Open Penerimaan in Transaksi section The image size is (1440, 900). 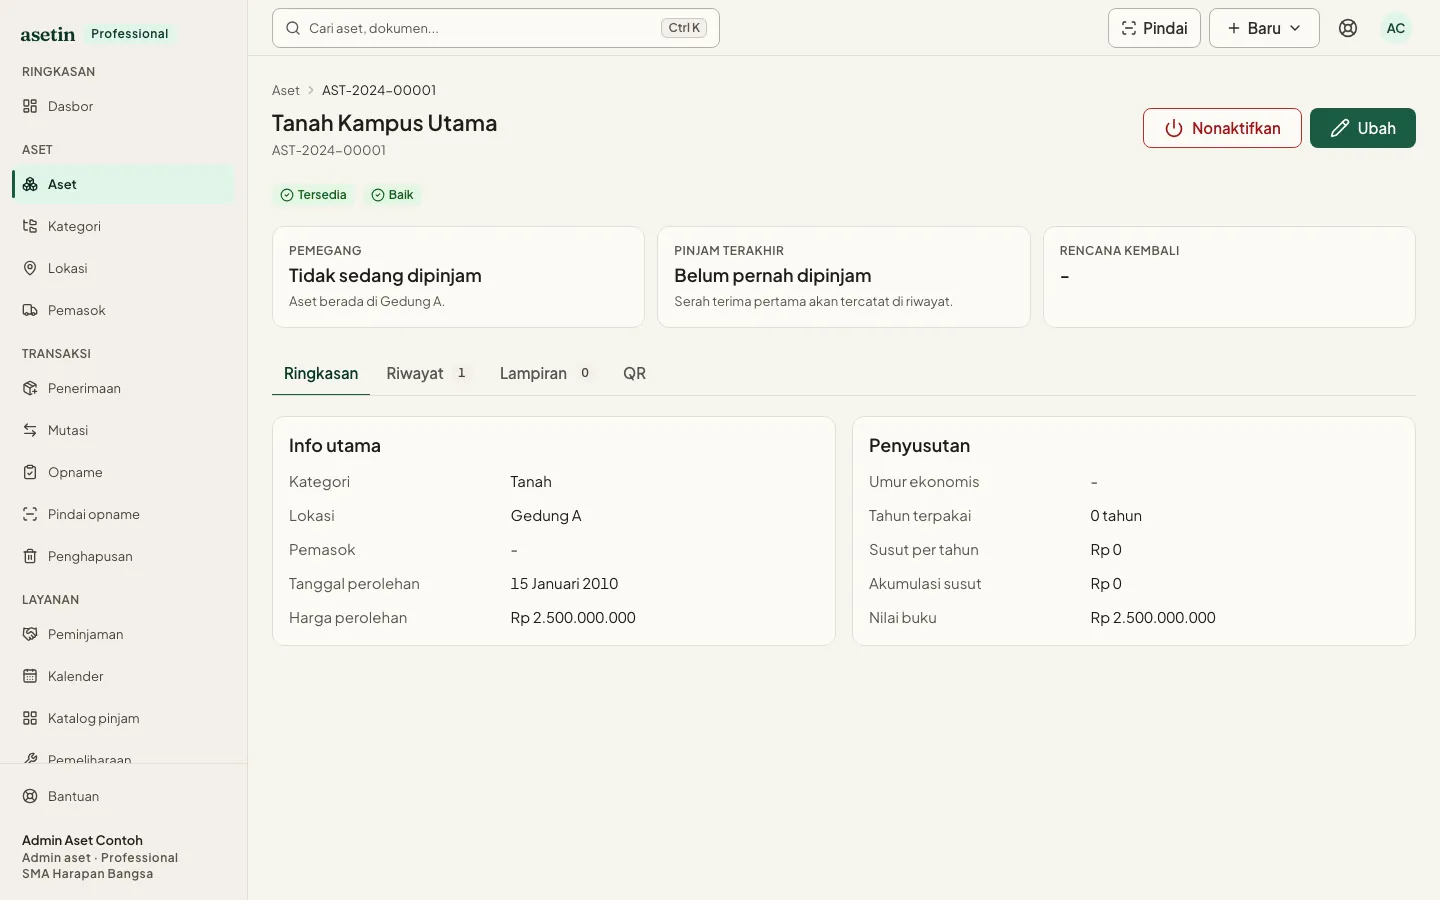click(x=123, y=388)
